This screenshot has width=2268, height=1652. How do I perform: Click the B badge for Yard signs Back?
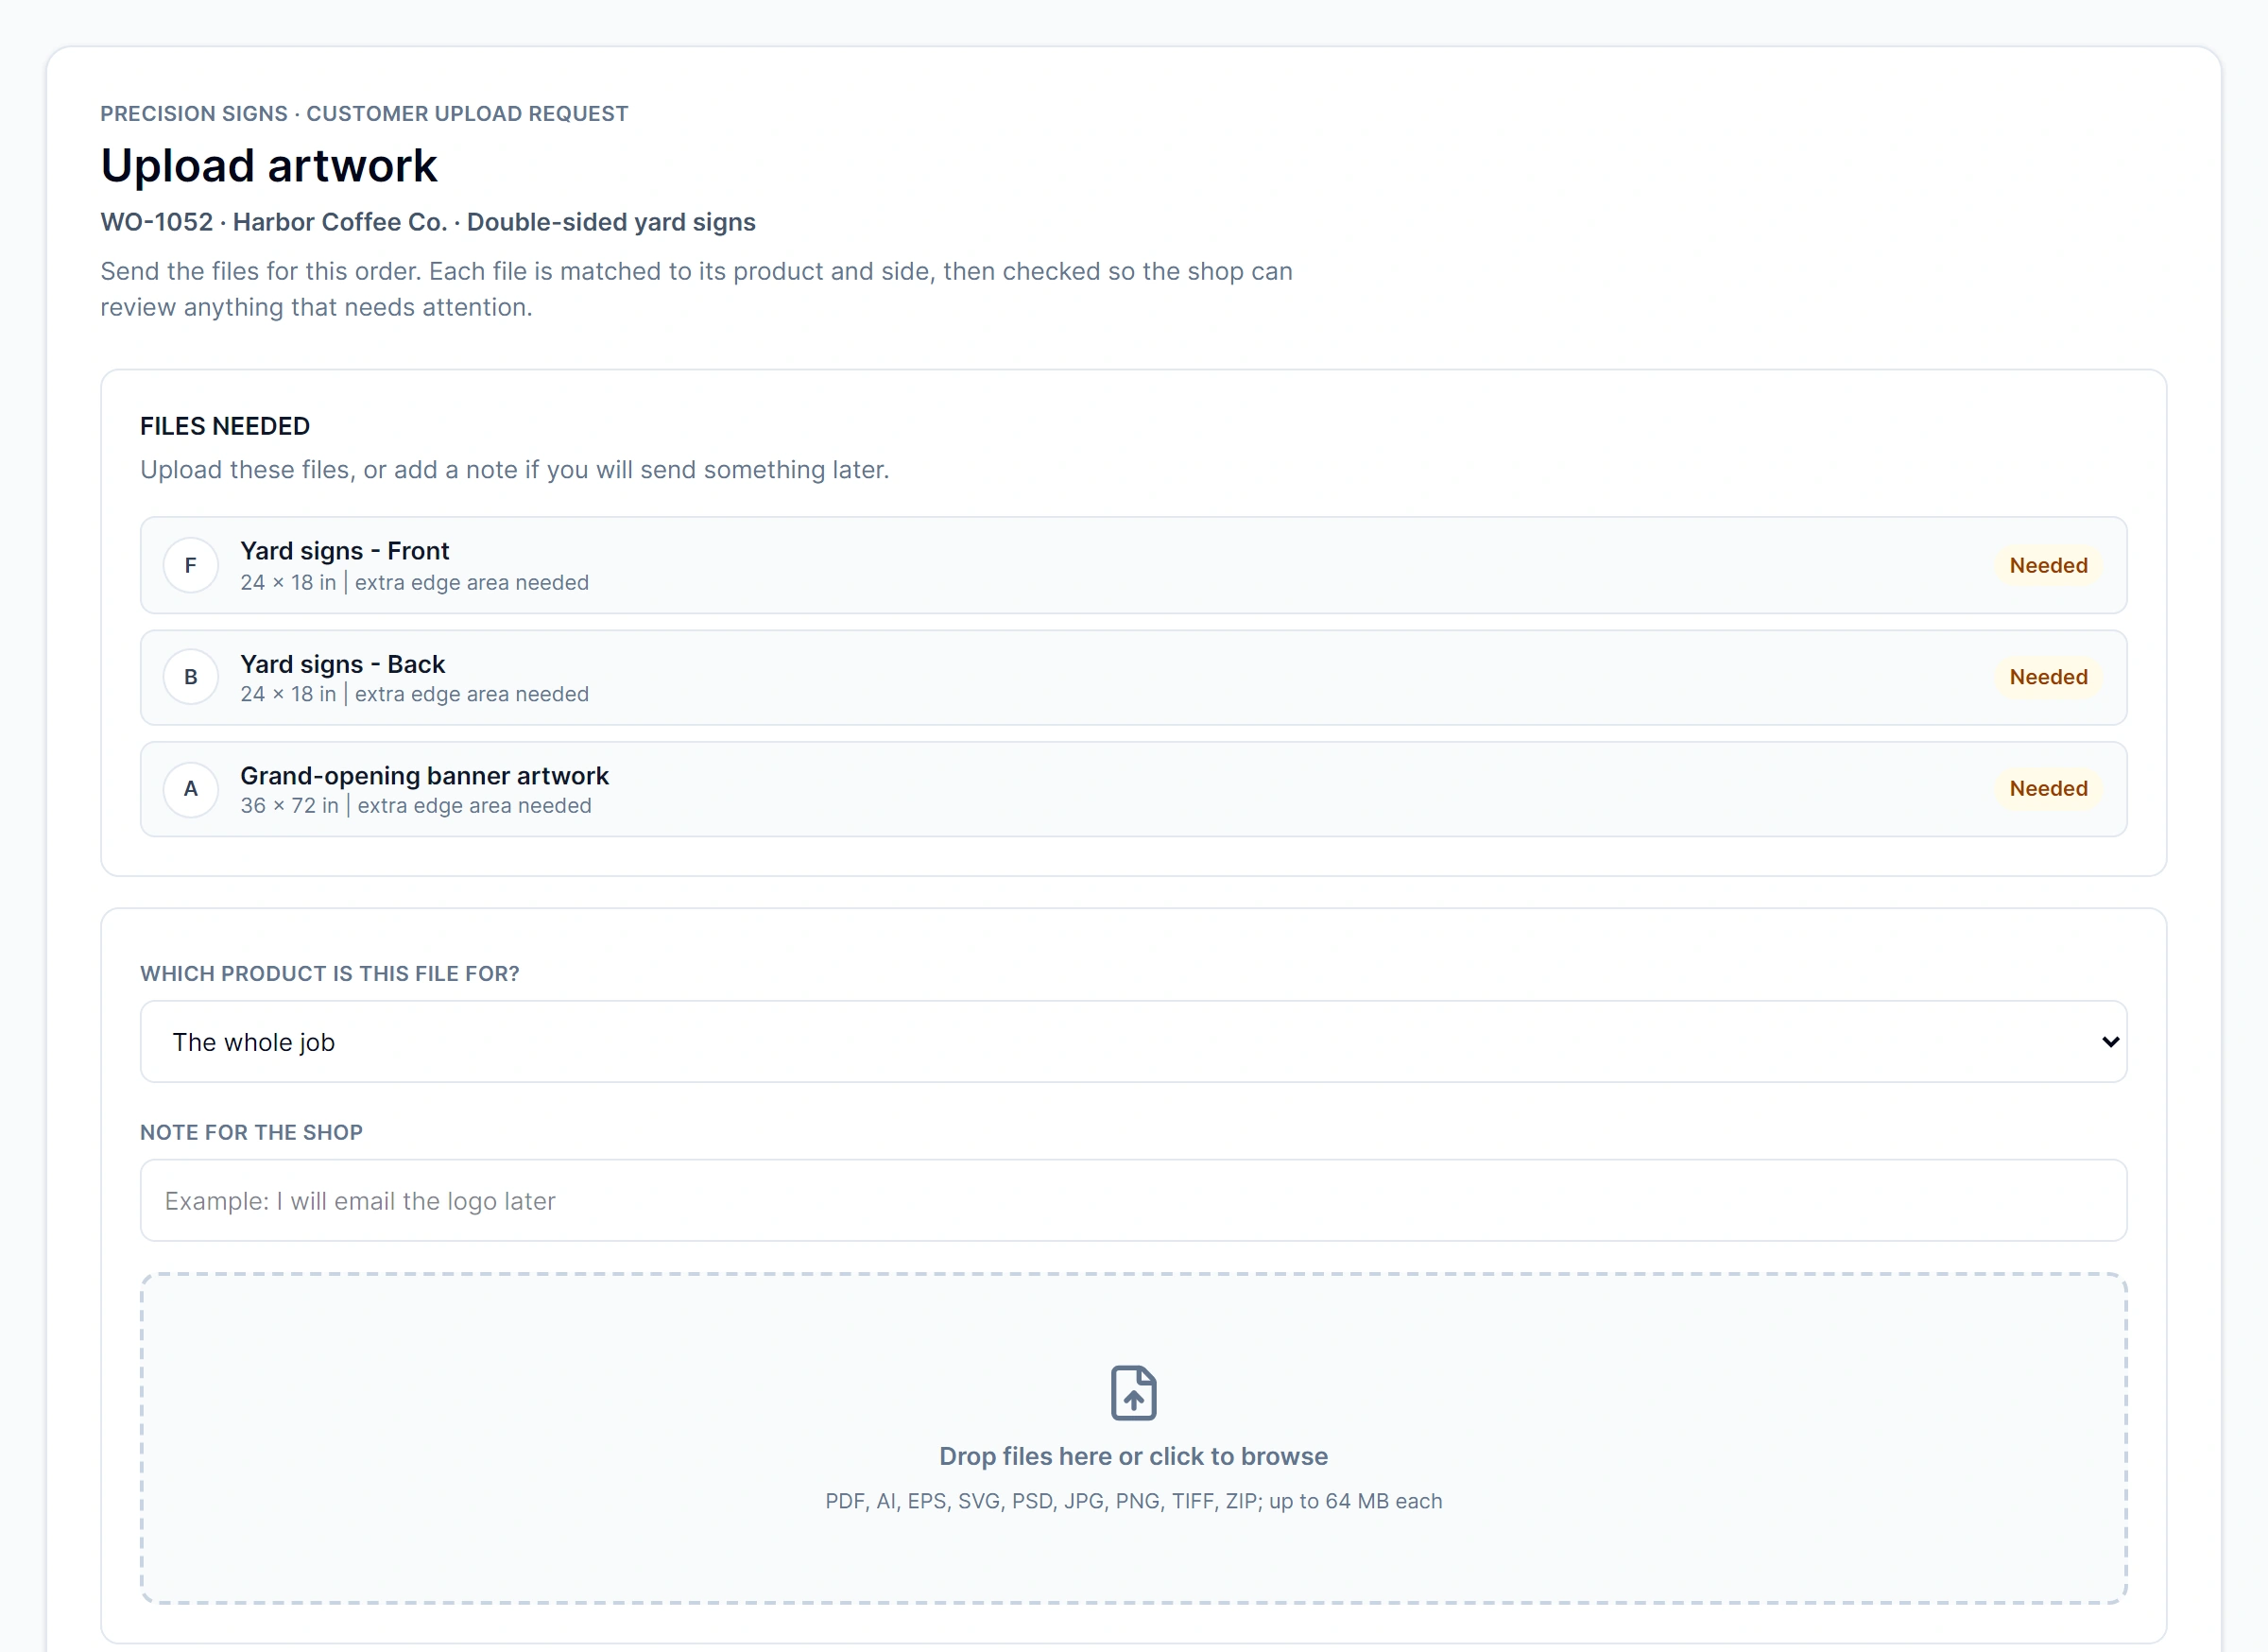click(190, 677)
